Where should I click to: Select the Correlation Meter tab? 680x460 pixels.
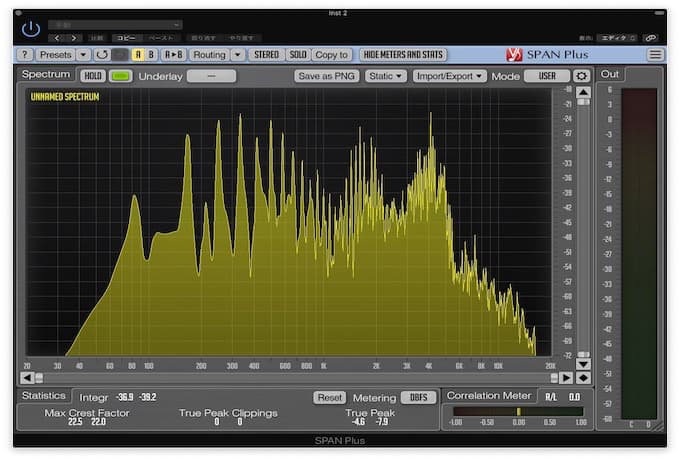point(489,396)
